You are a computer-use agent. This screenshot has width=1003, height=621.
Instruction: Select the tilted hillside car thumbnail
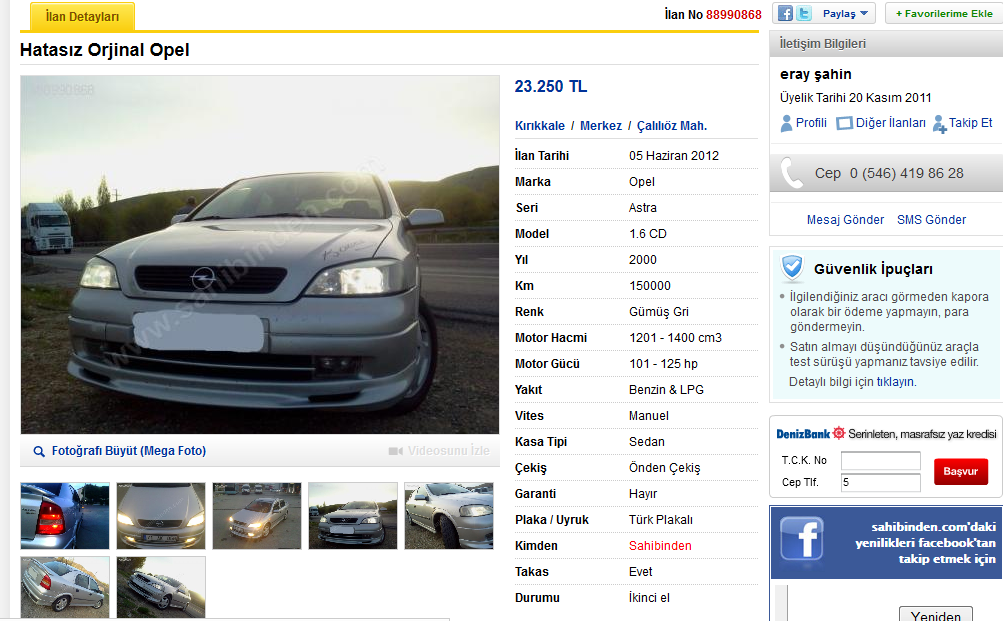coord(161,587)
